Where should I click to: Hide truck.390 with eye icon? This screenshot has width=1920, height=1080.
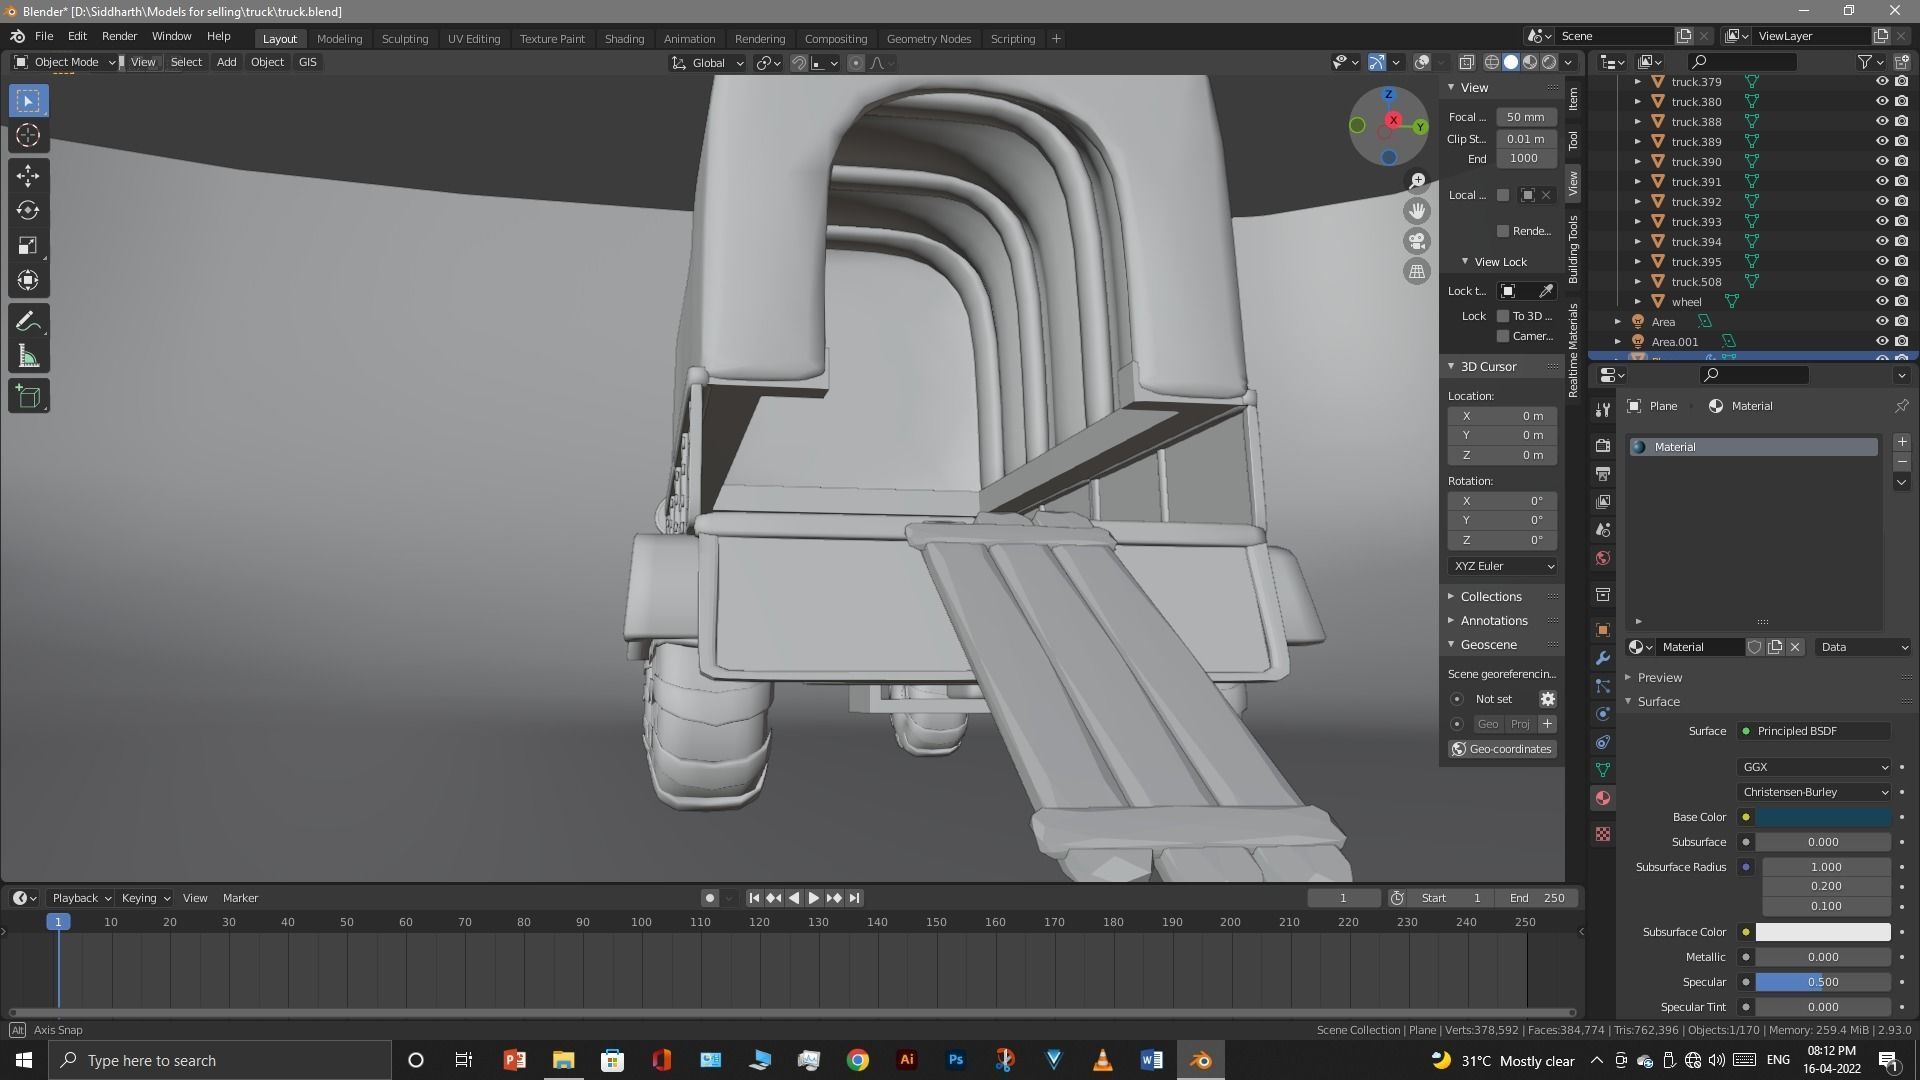(1881, 162)
